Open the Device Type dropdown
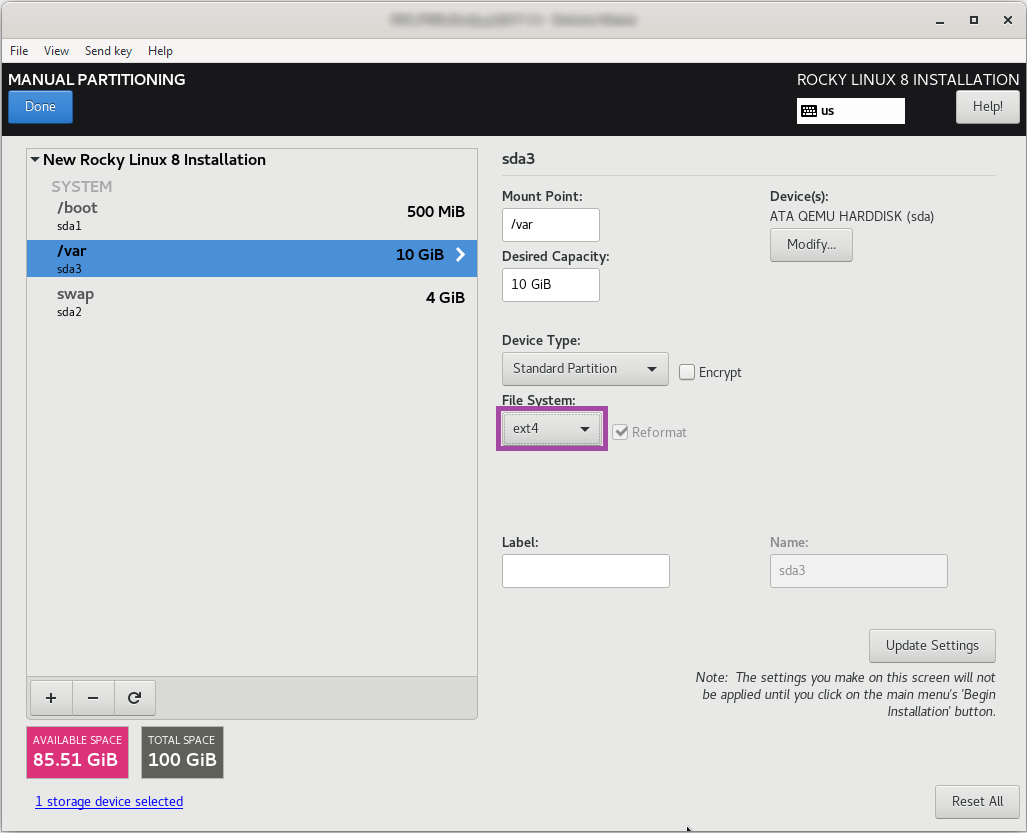This screenshot has width=1027, height=833. (x=585, y=369)
